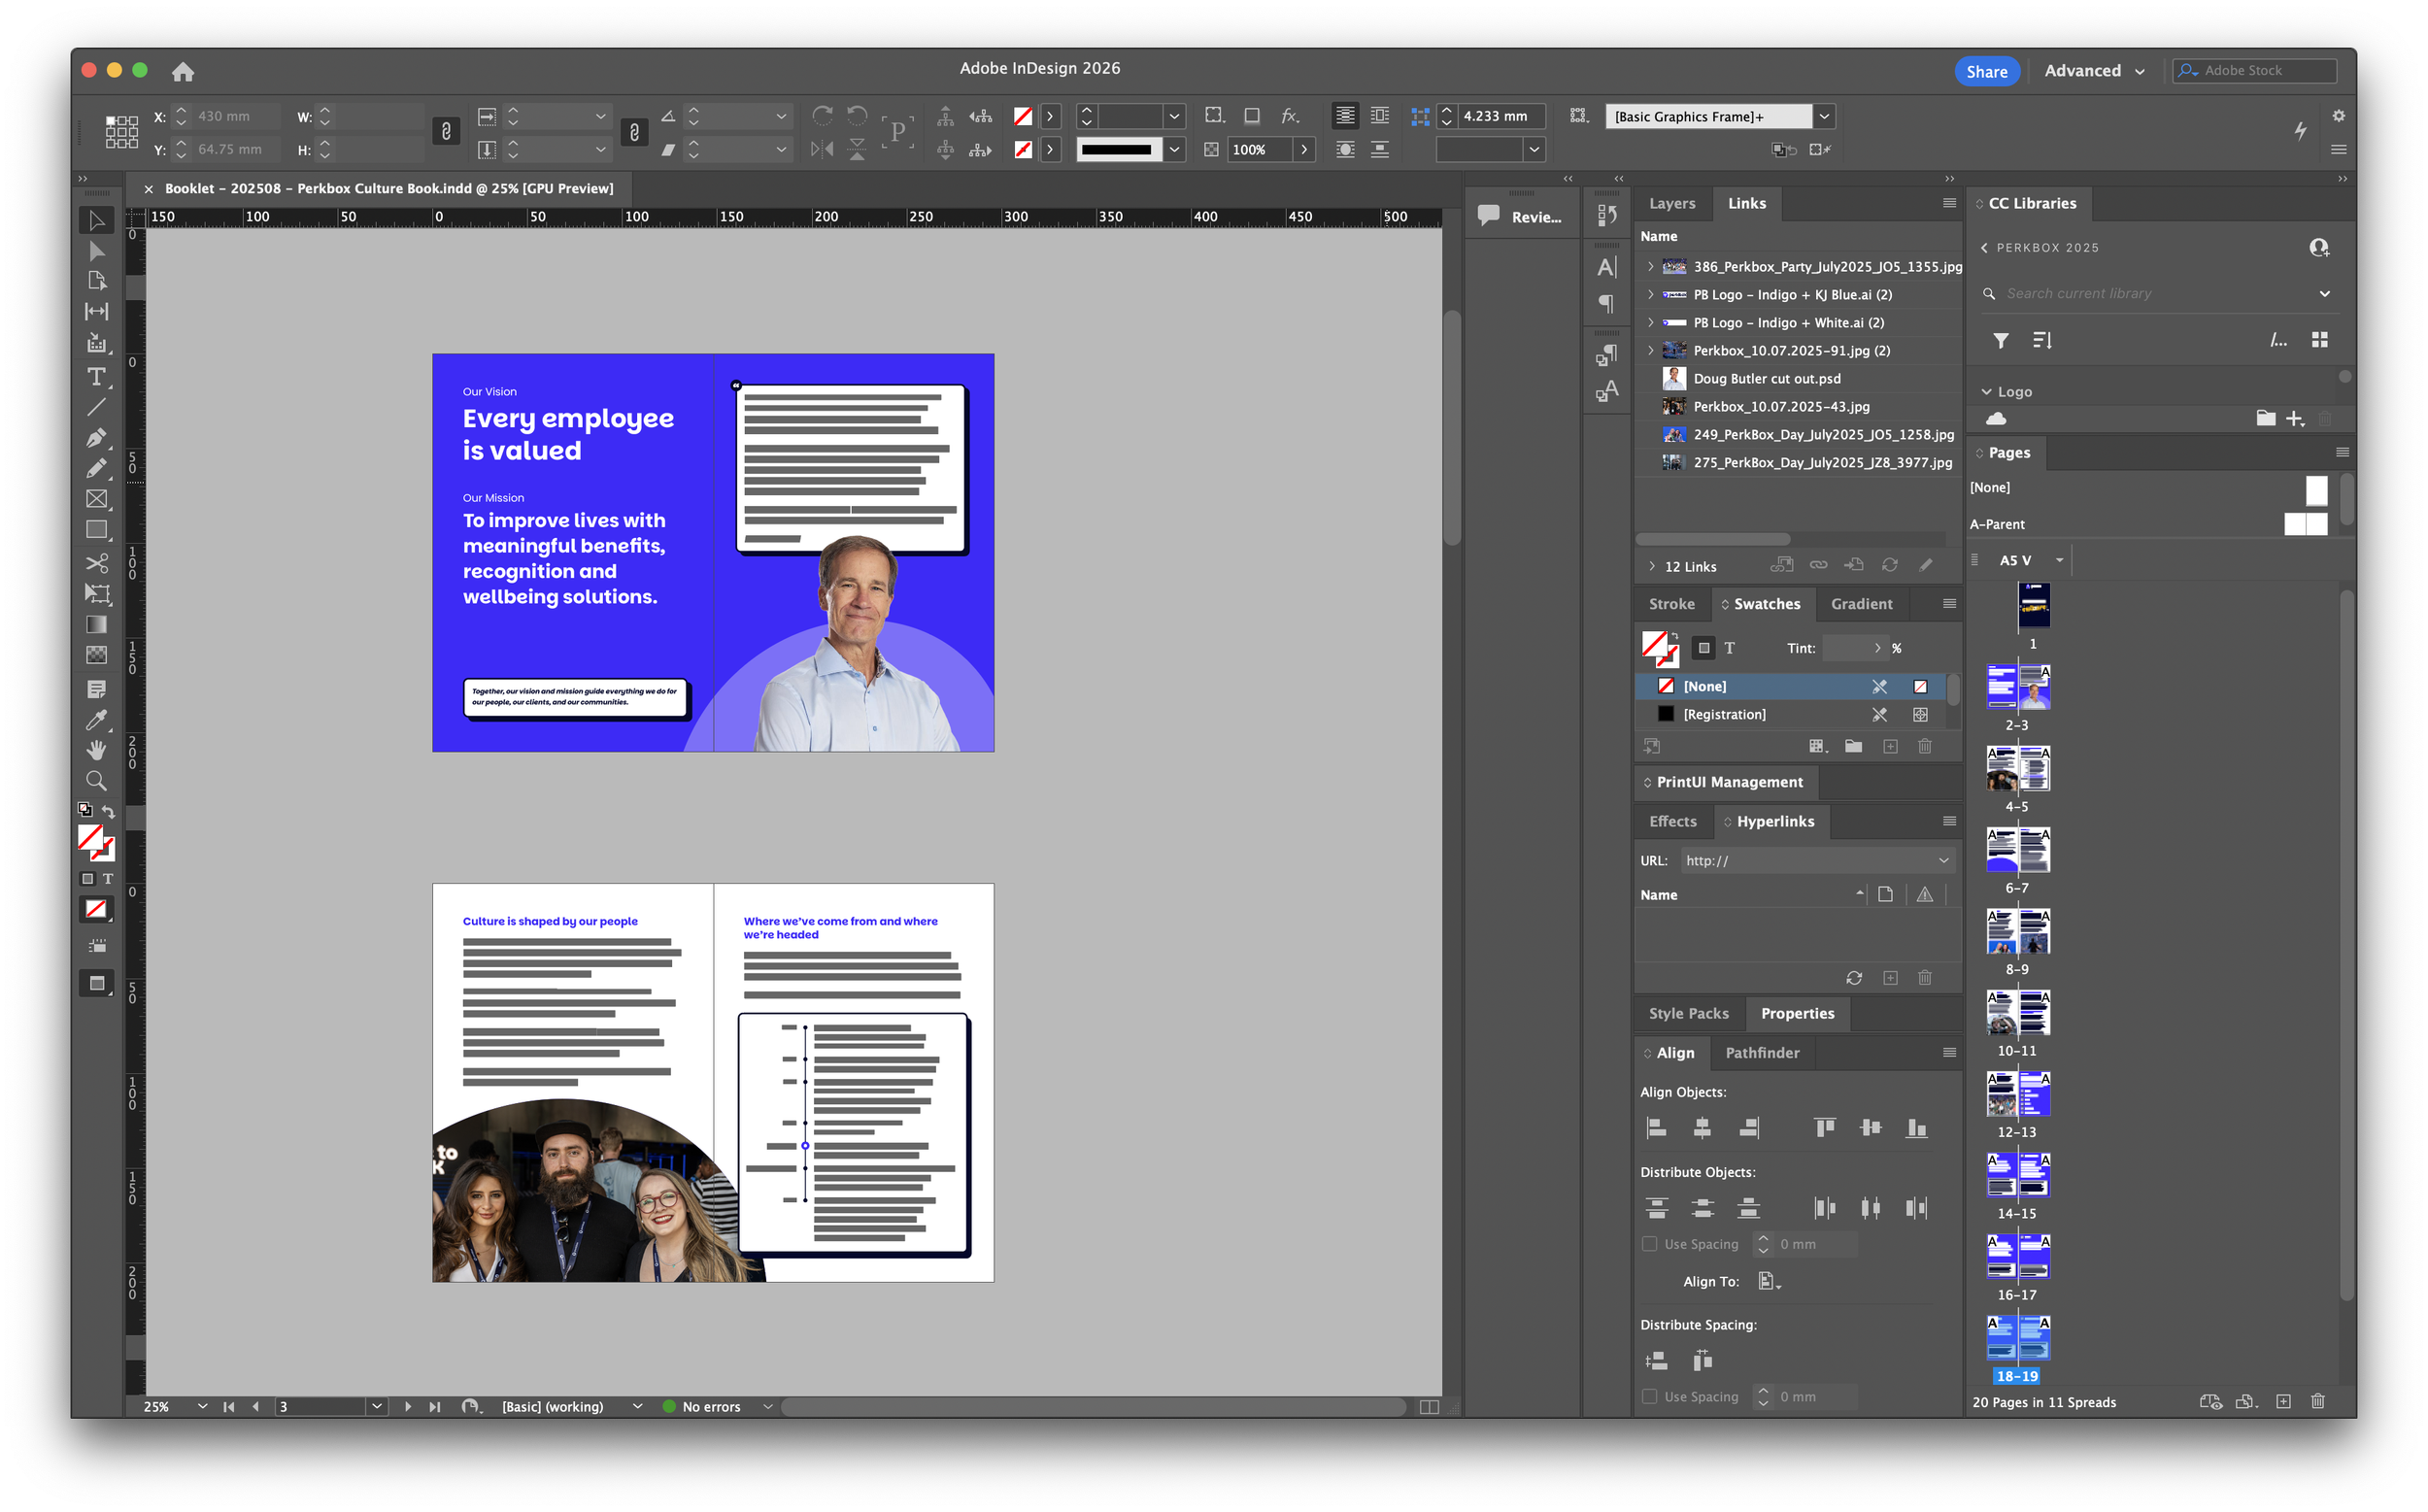Expand the 386_Perkbox_Party link item
The height and width of the screenshot is (1512, 2428).
pos(1650,267)
